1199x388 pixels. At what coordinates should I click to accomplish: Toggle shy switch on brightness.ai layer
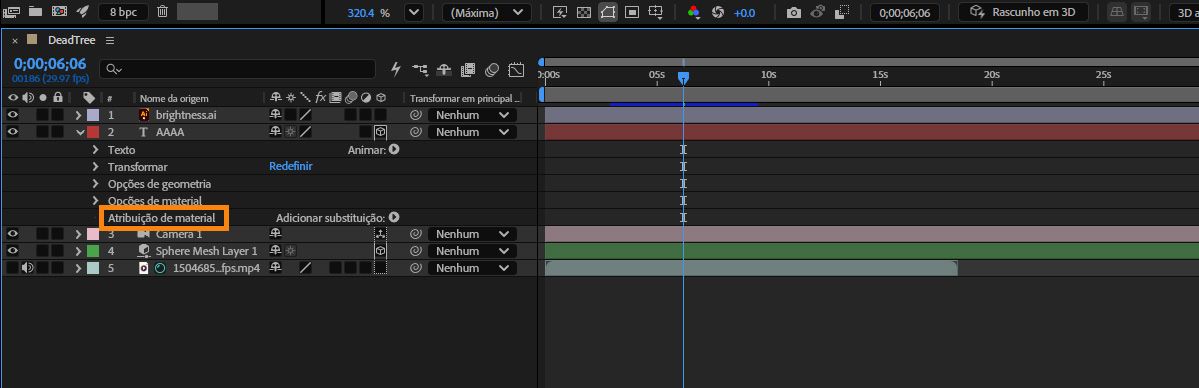276,115
